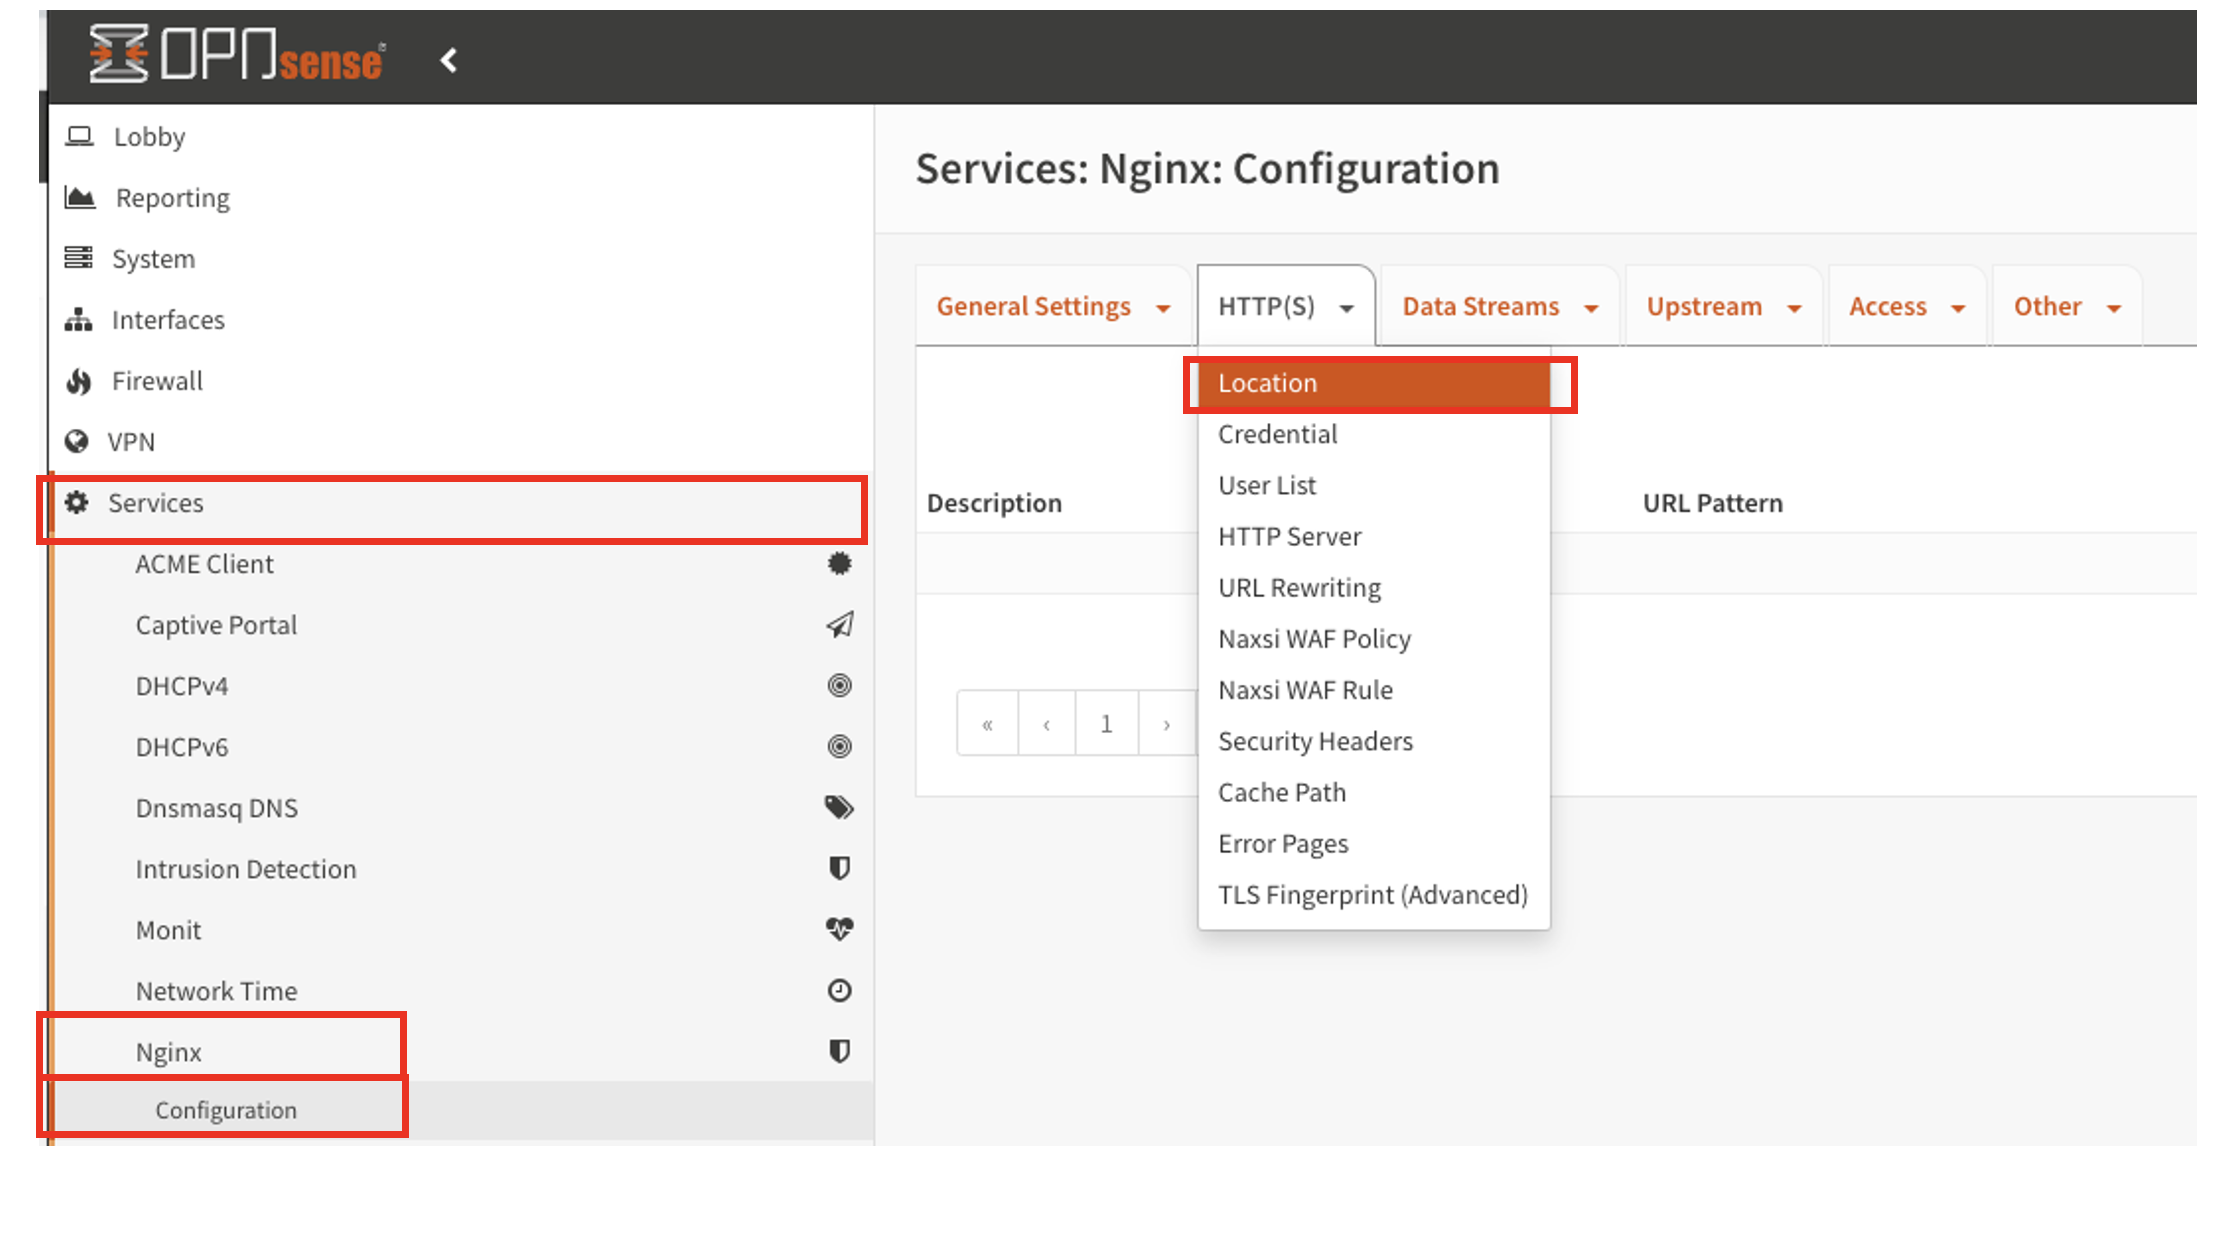This screenshot has height=1254, width=2234.
Task: Click the Captive Portal paper plane icon
Action: [x=839, y=625]
